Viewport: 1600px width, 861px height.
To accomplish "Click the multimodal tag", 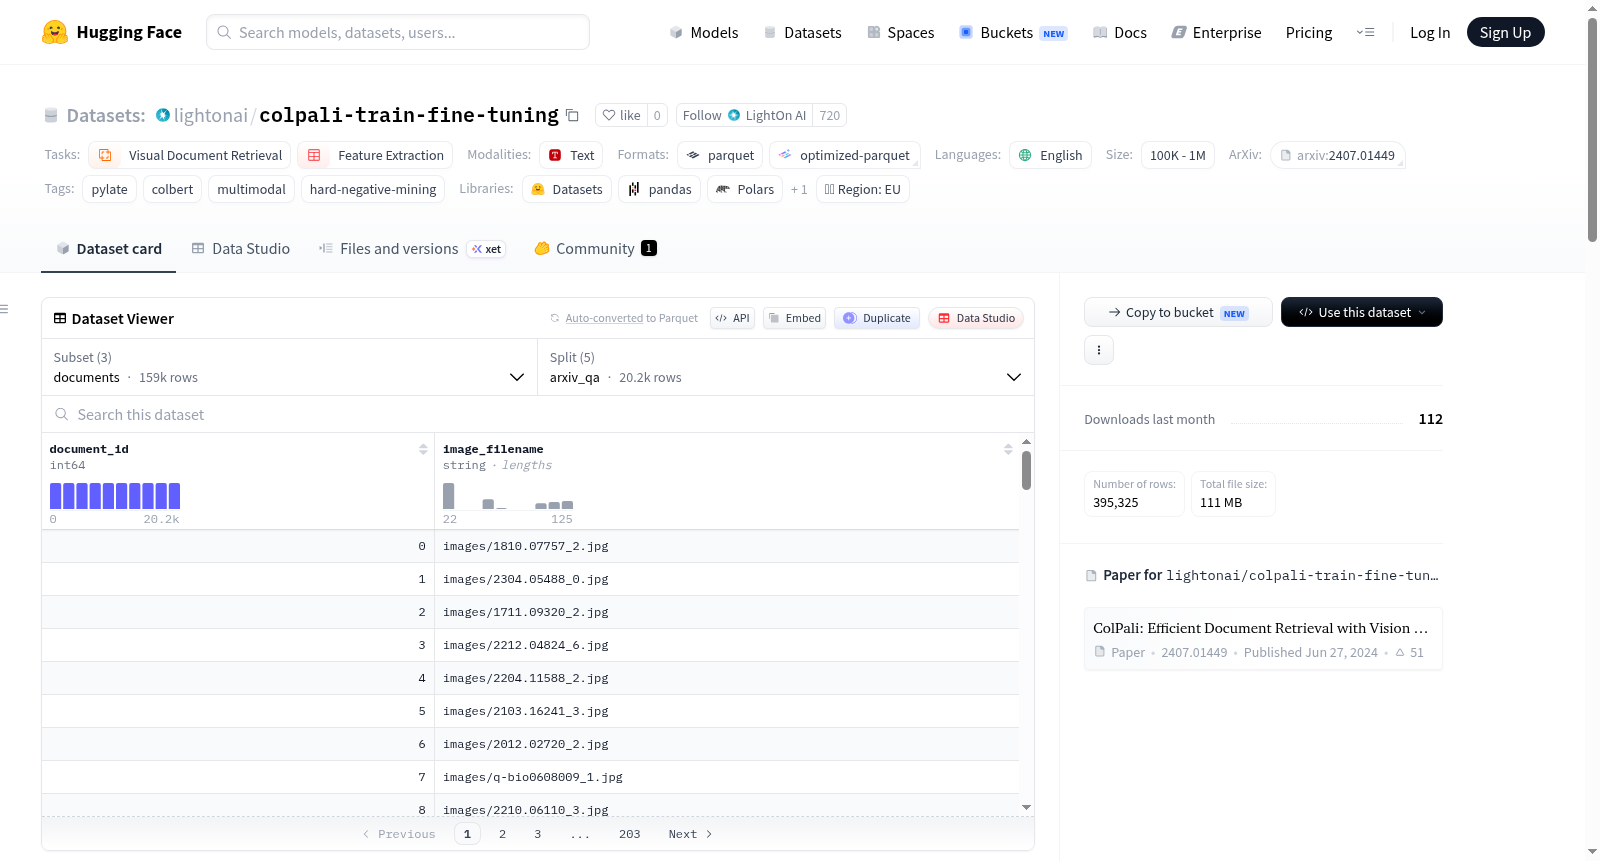I will 251,189.
